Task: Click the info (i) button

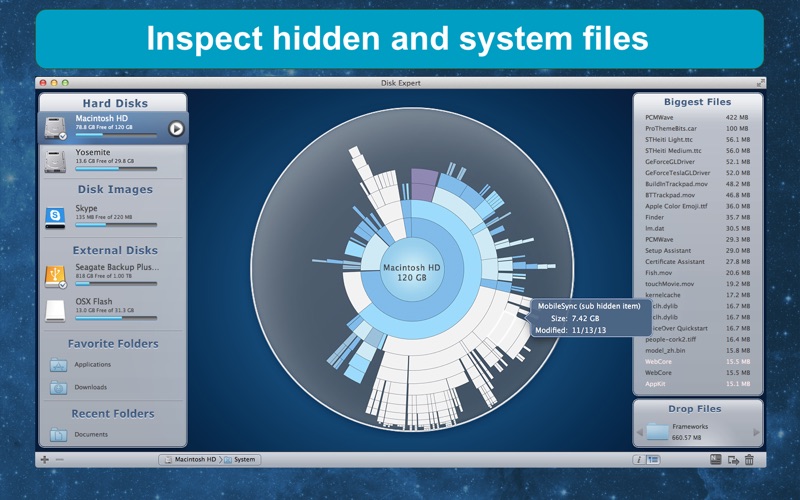Action: pos(638,459)
